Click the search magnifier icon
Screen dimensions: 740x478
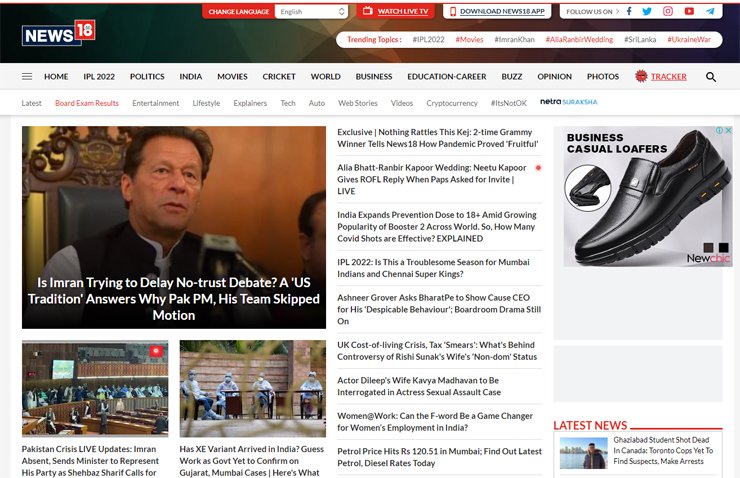click(x=711, y=76)
